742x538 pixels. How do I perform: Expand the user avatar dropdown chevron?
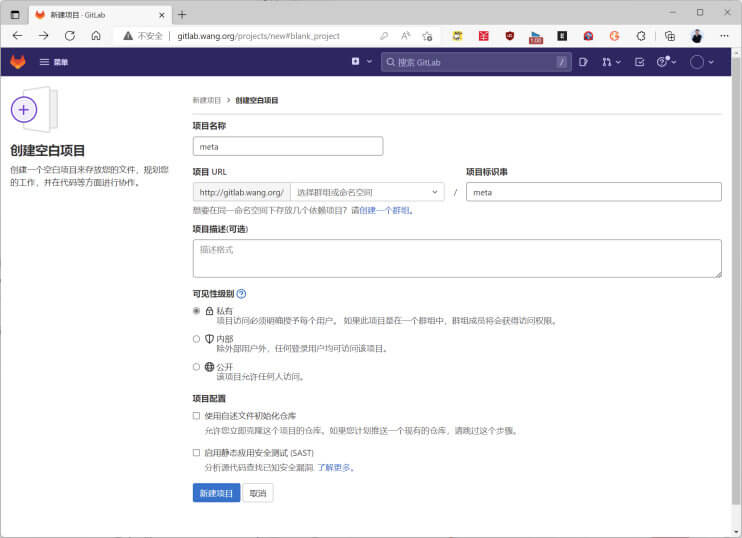click(x=711, y=62)
